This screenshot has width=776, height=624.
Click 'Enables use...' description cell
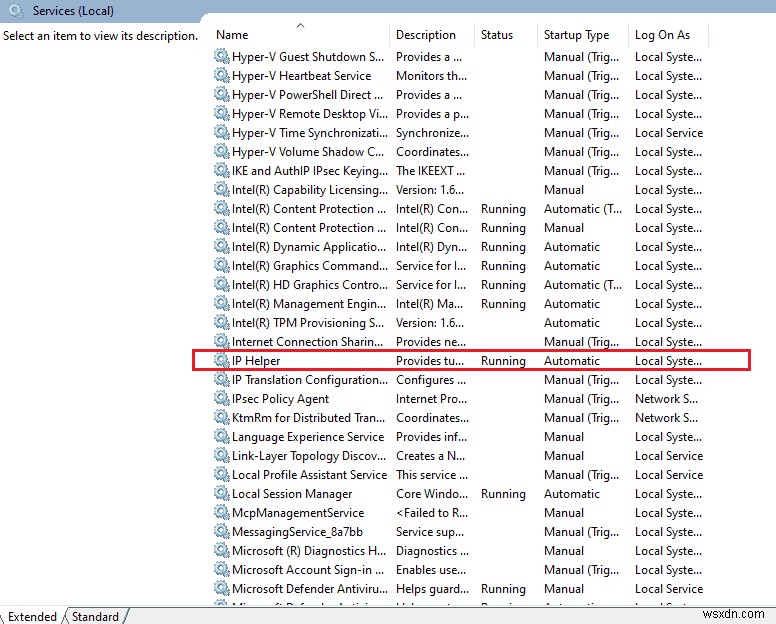pyautogui.click(x=431, y=570)
